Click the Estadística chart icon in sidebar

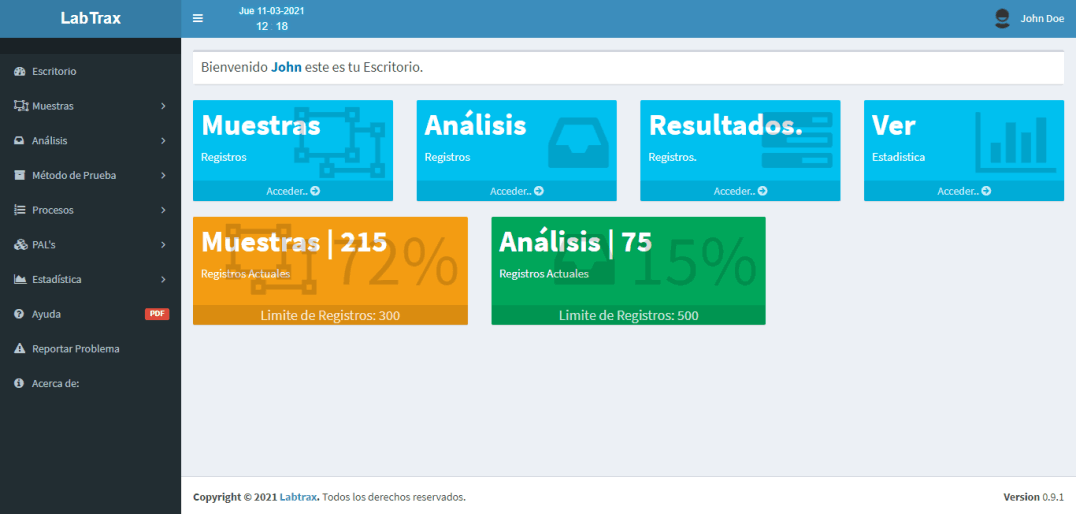(x=19, y=280)
